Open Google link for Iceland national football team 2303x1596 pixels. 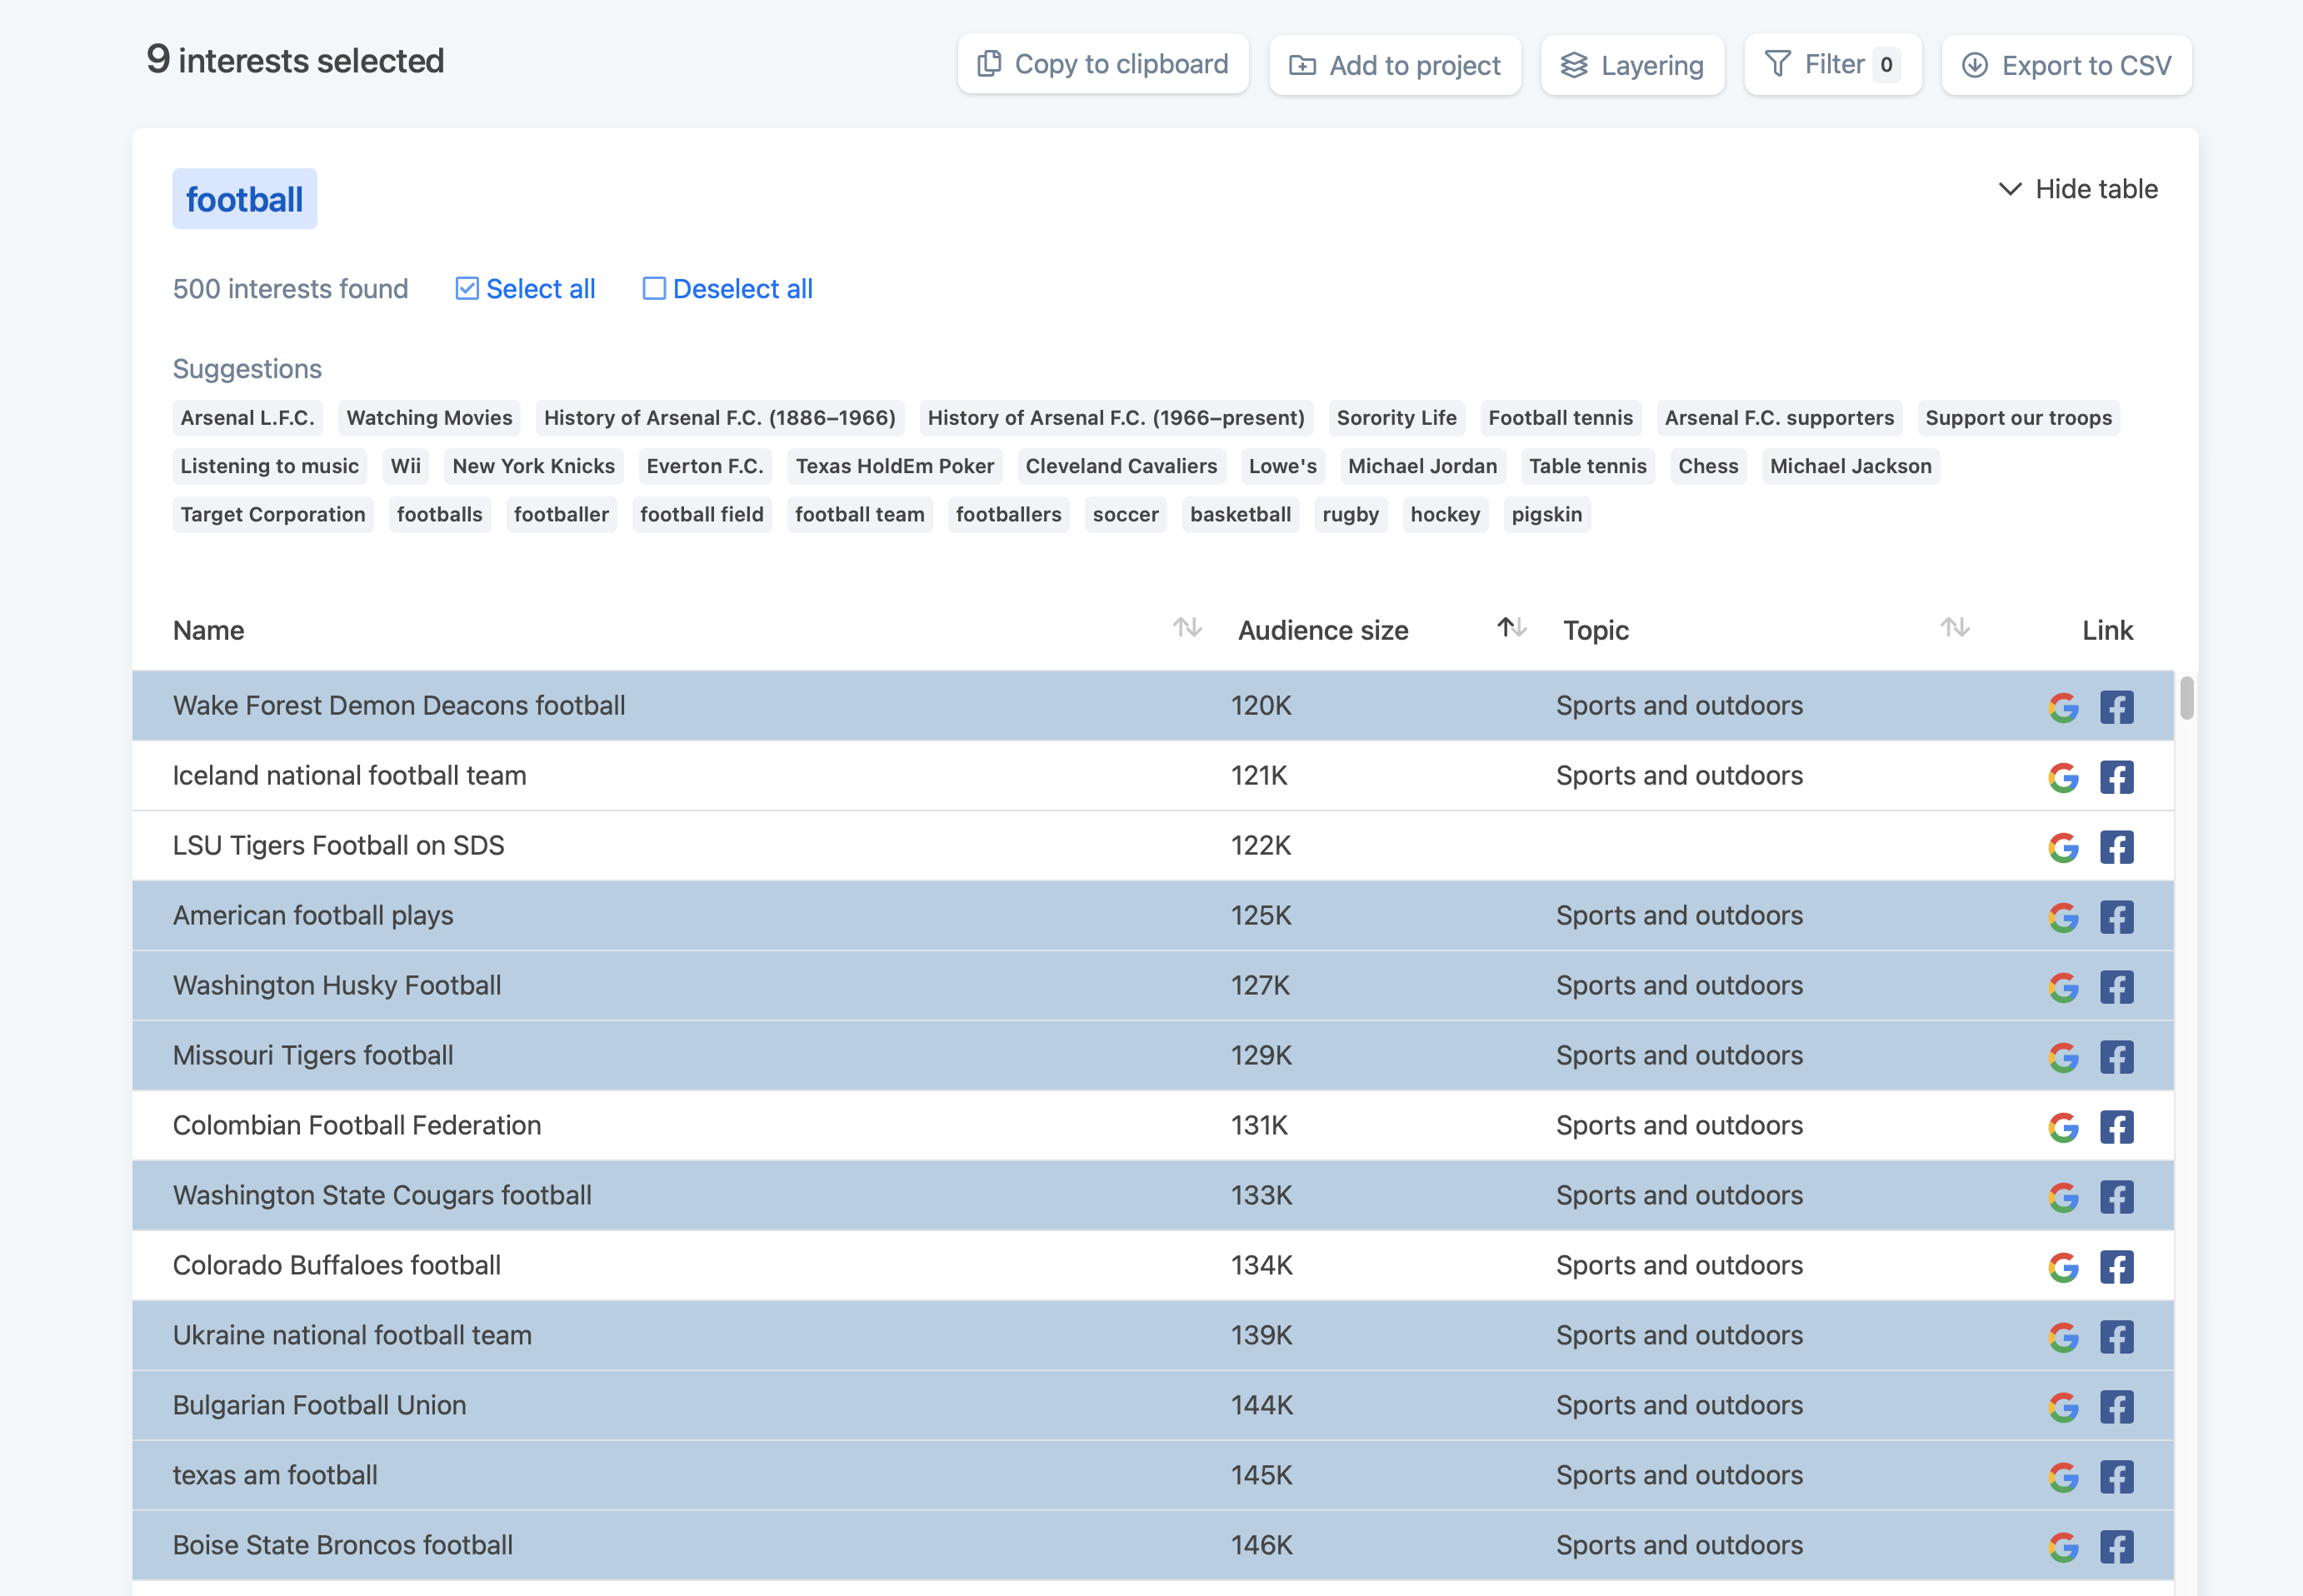pos(2062,777)
